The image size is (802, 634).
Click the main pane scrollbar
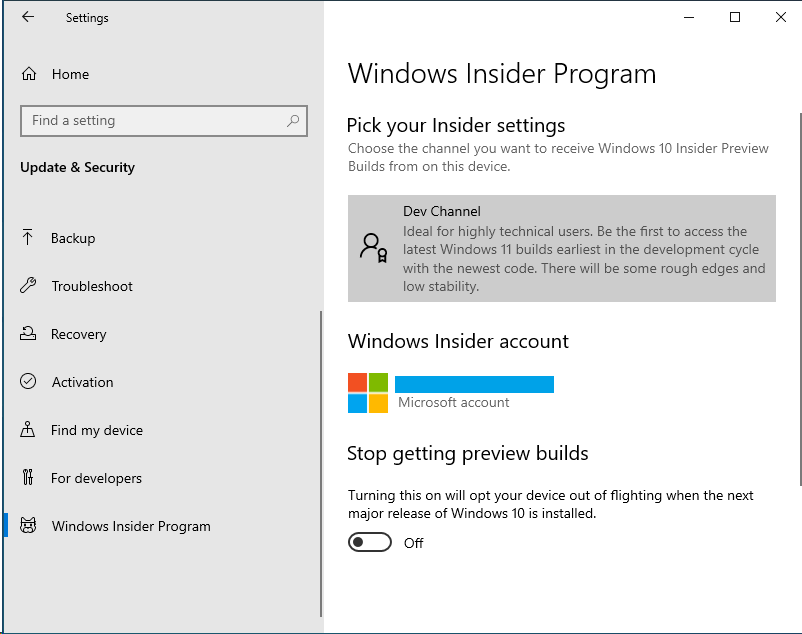(799, 299)
